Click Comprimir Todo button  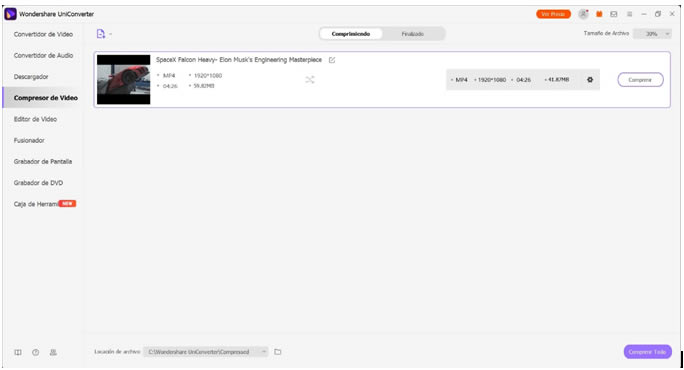coord(648,352)
